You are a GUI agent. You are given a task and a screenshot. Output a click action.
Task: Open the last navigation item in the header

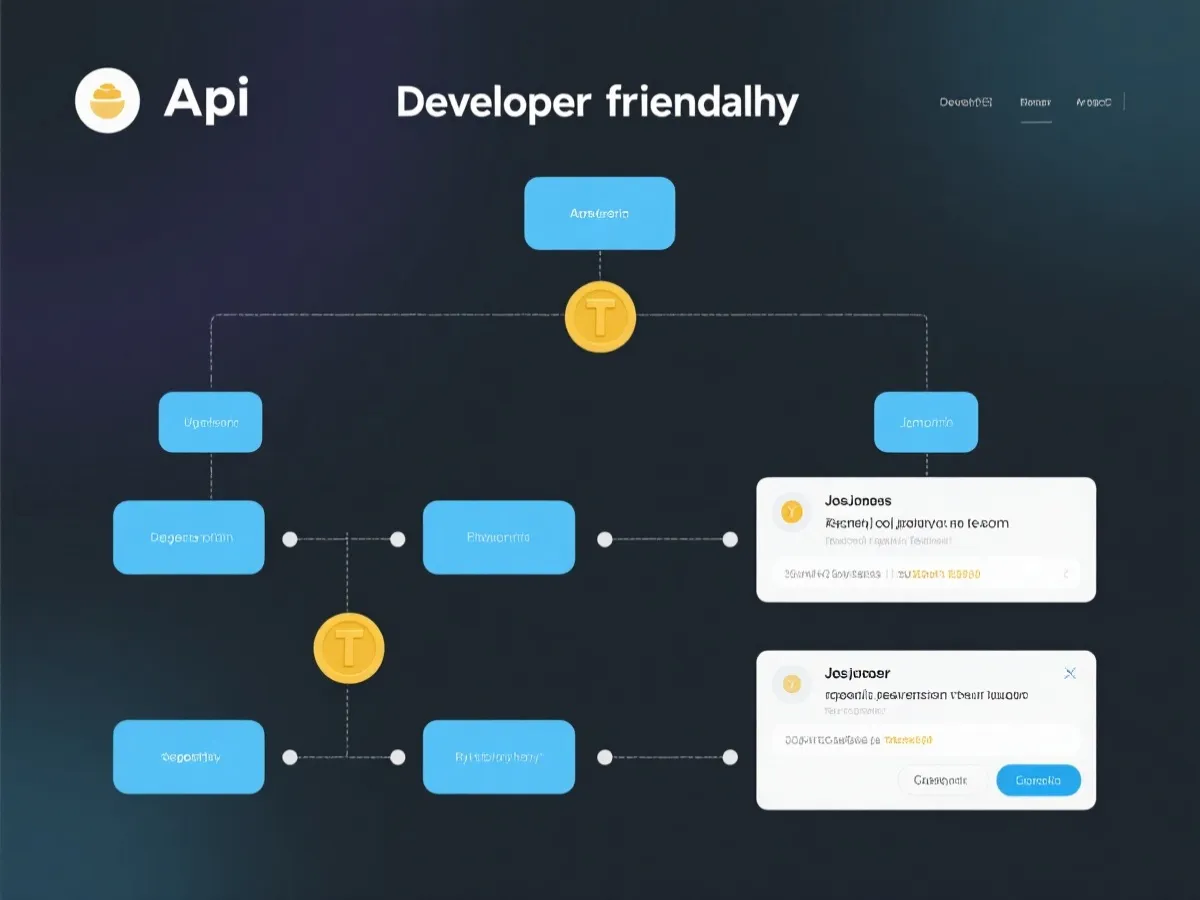coord(1093,102)
